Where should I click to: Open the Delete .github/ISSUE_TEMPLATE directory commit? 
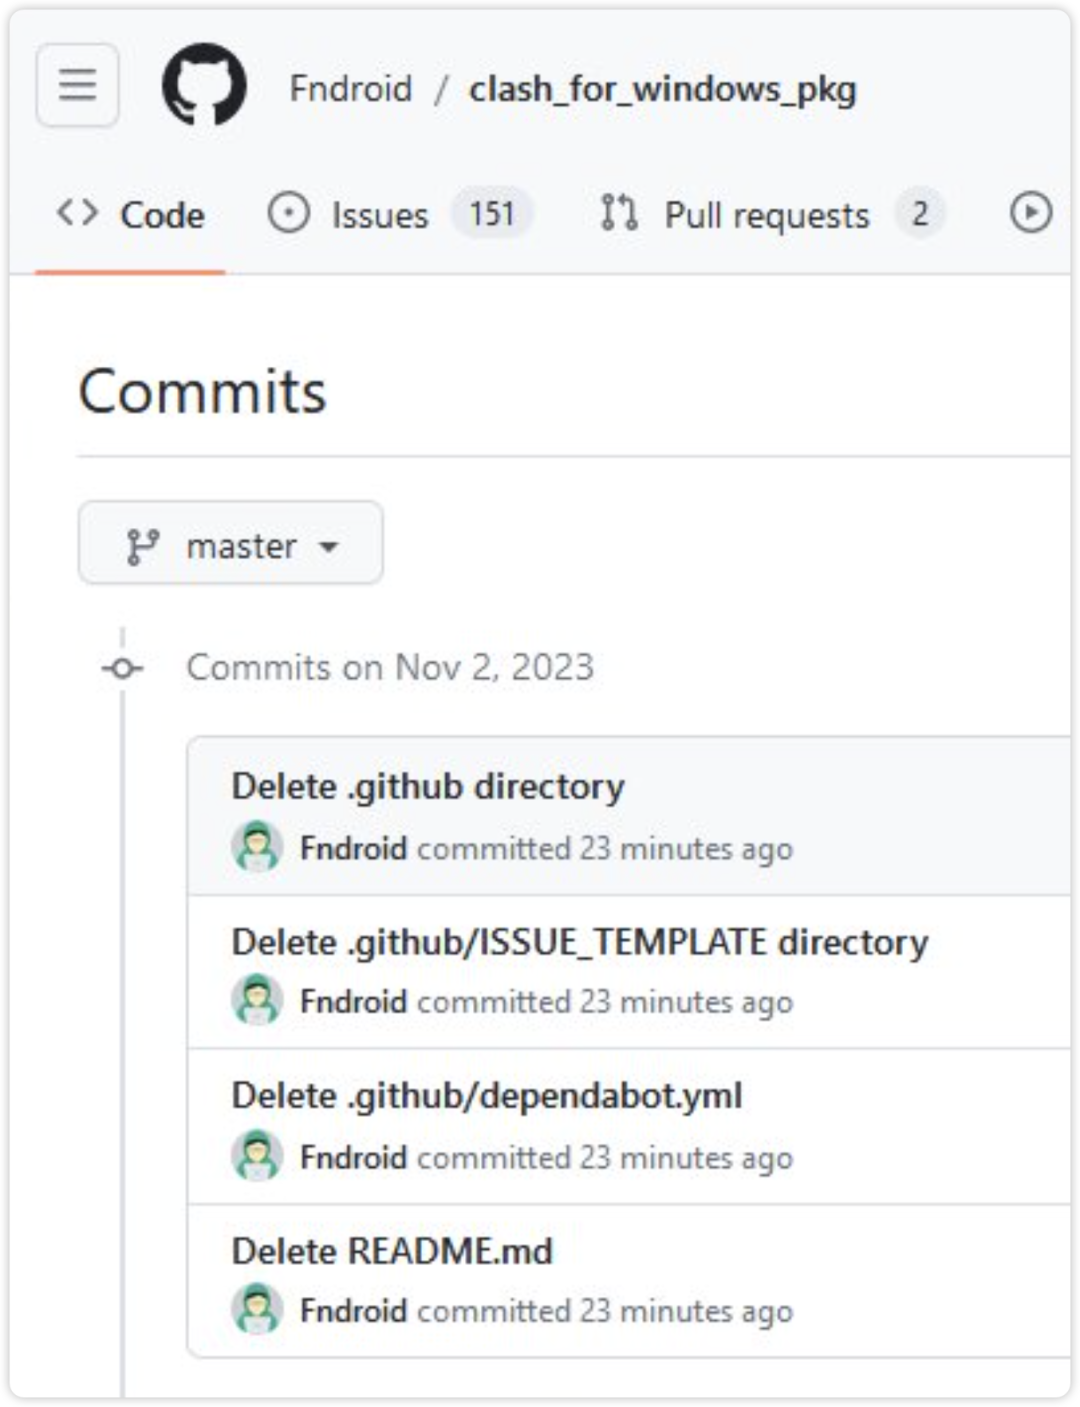pos(580,942)
